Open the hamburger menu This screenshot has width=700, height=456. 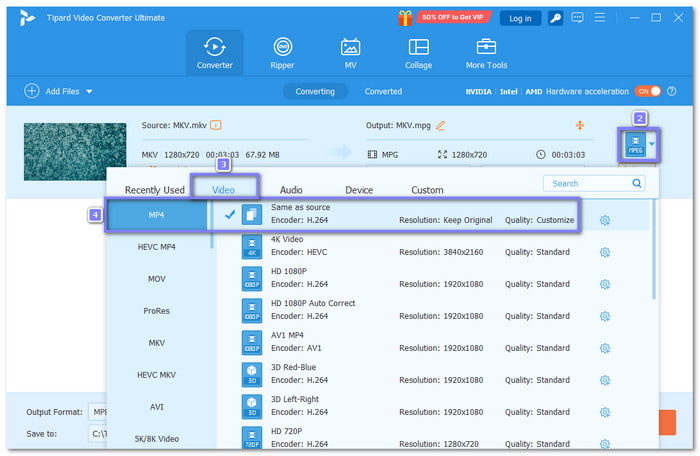(600, 17)
